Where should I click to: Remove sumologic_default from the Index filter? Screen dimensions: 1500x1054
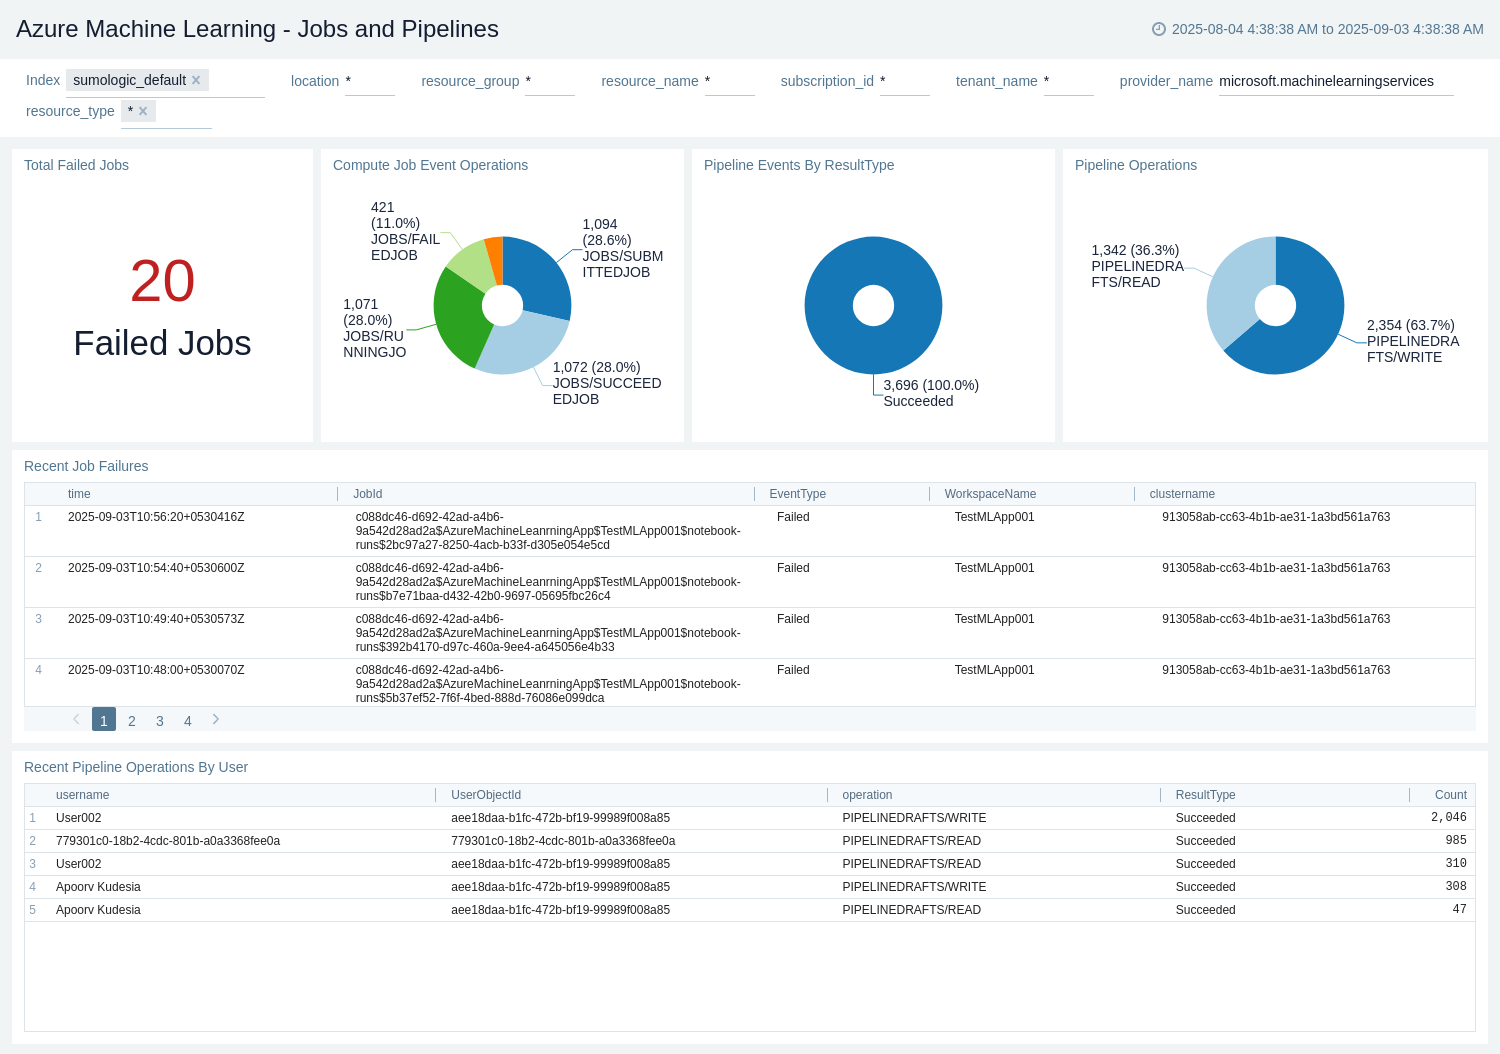[196, 80]
